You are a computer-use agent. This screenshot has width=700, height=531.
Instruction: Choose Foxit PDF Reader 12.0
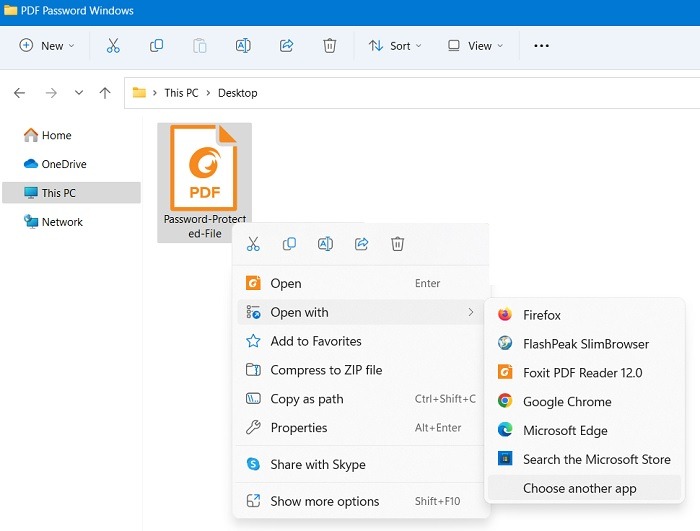tap(582, 373)
